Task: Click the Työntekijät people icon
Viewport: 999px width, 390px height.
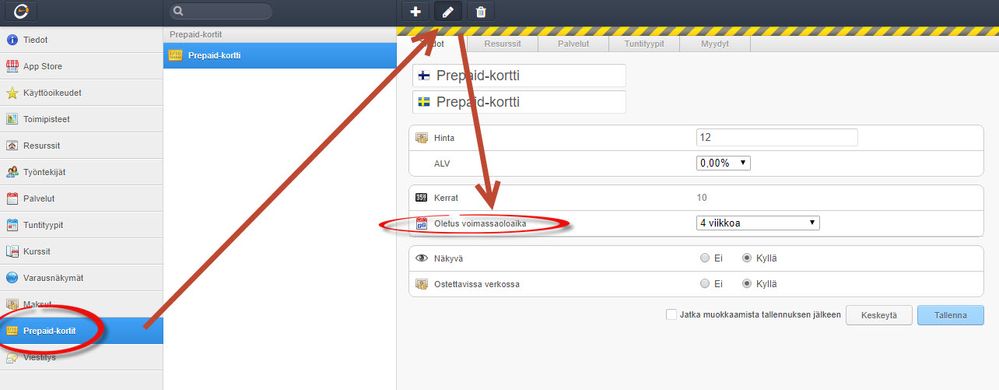Action: click(11, 172)
